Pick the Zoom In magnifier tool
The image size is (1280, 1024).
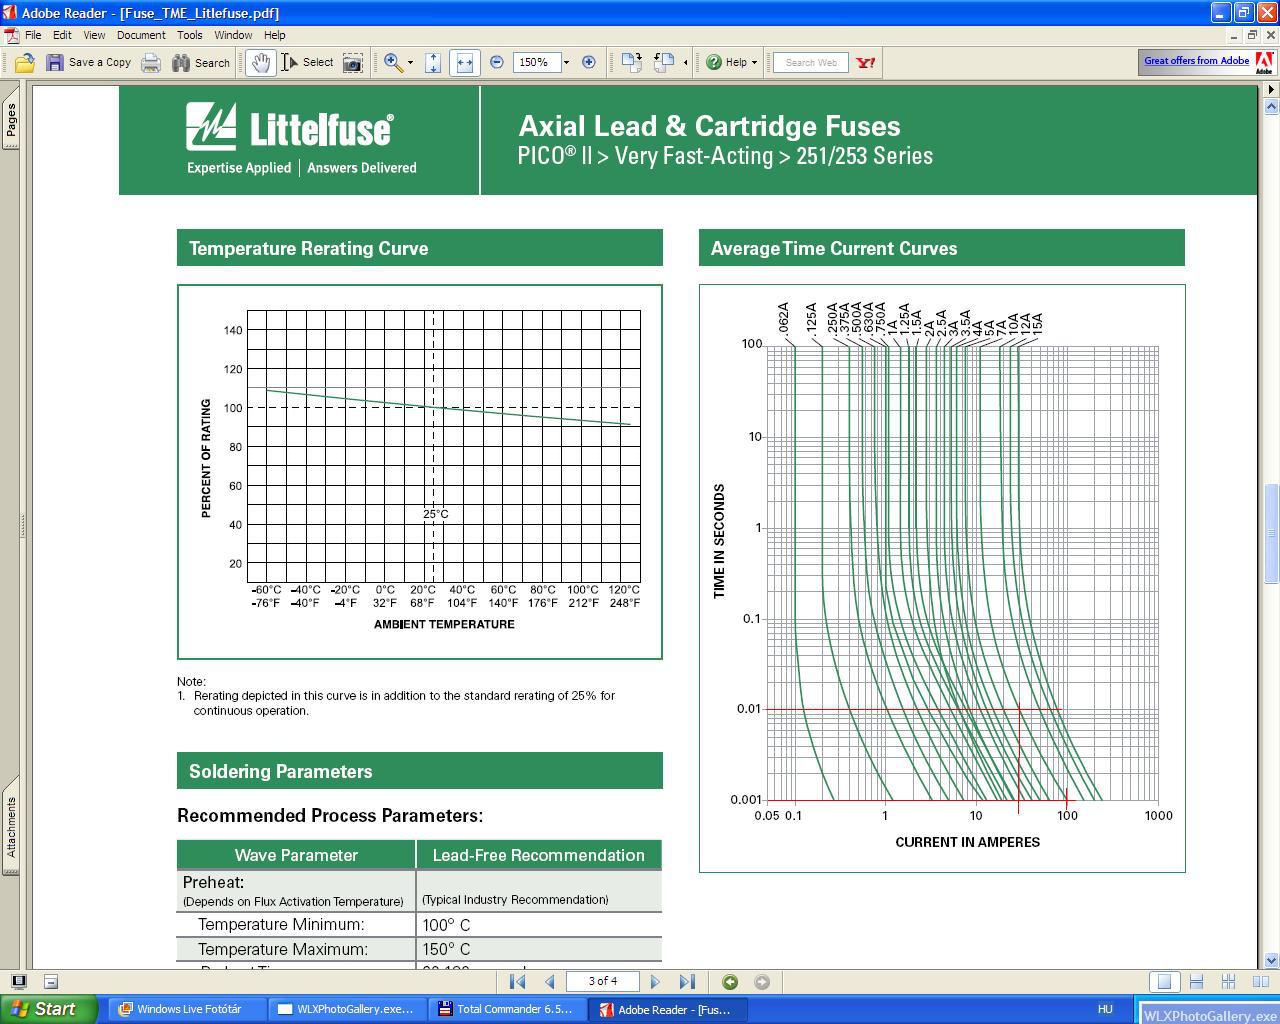[393, 63]
